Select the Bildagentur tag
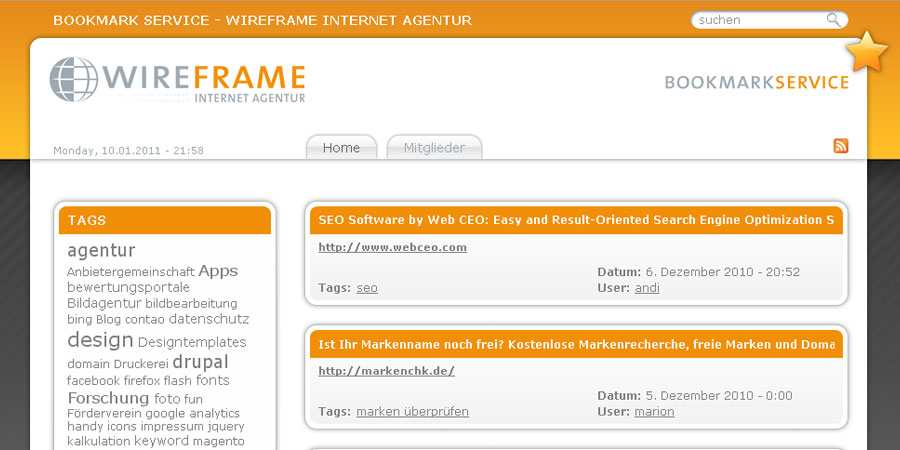Screen dimensions: 900x450 [104, 303]
